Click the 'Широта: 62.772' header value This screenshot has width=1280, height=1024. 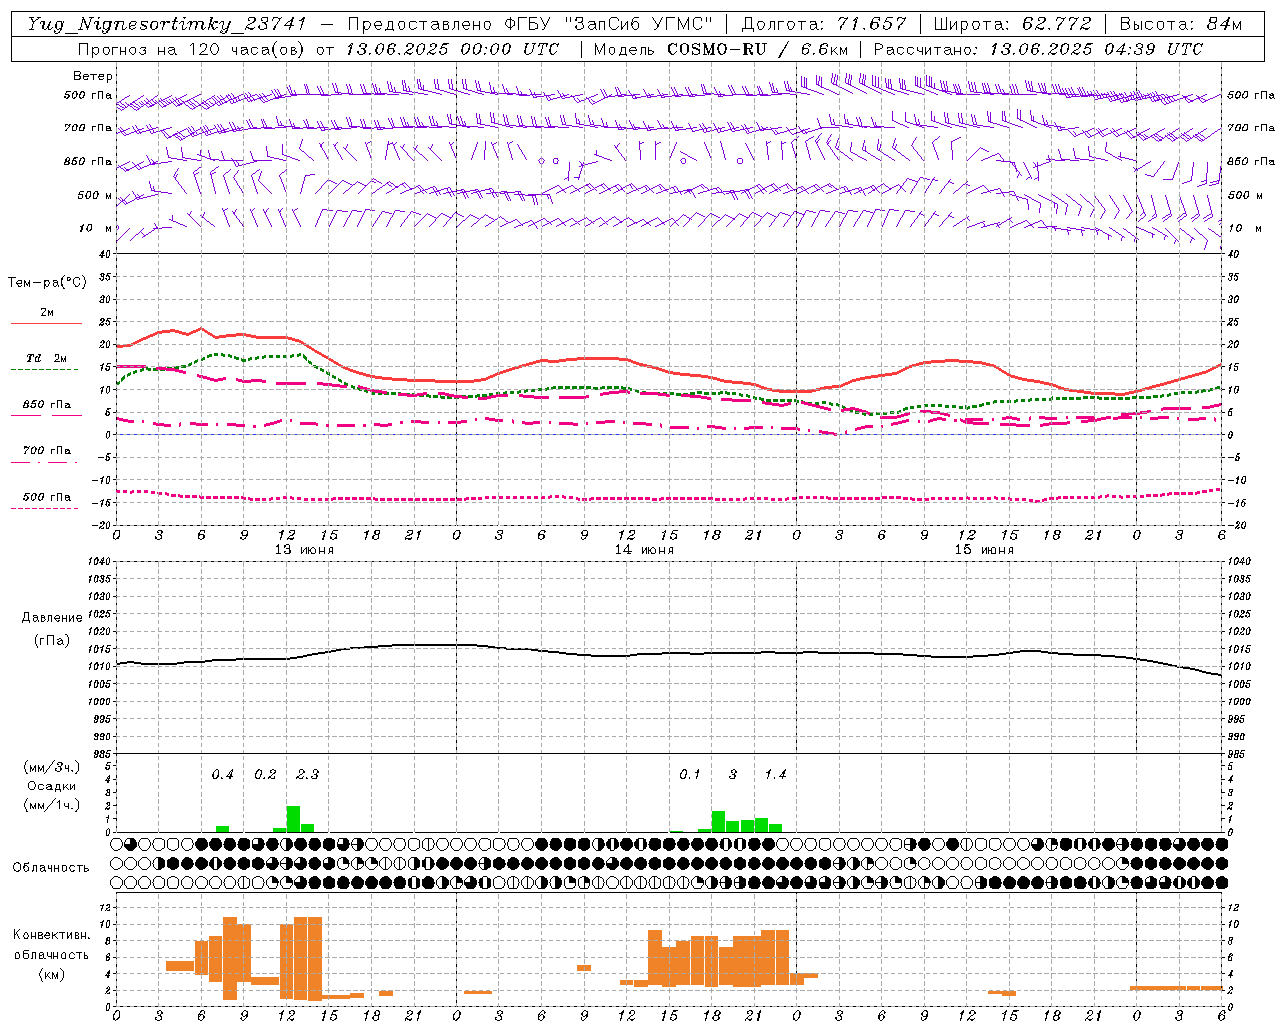pyautogui.click(x=1012, y=24)
